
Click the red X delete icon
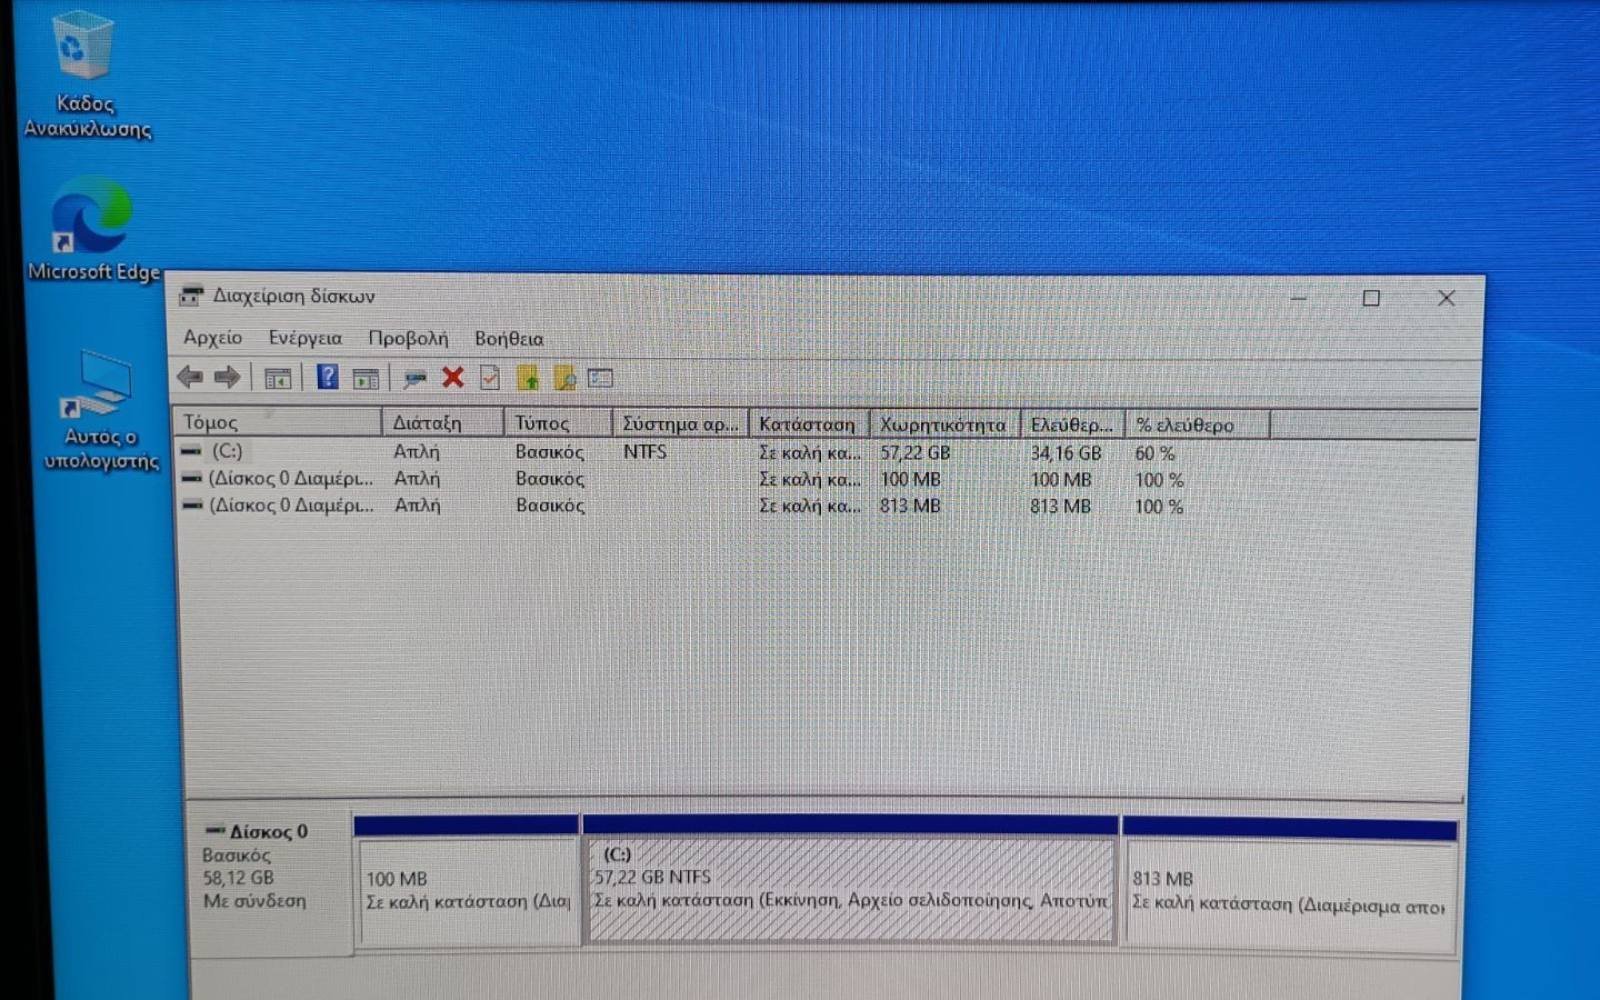pos(453,377)
